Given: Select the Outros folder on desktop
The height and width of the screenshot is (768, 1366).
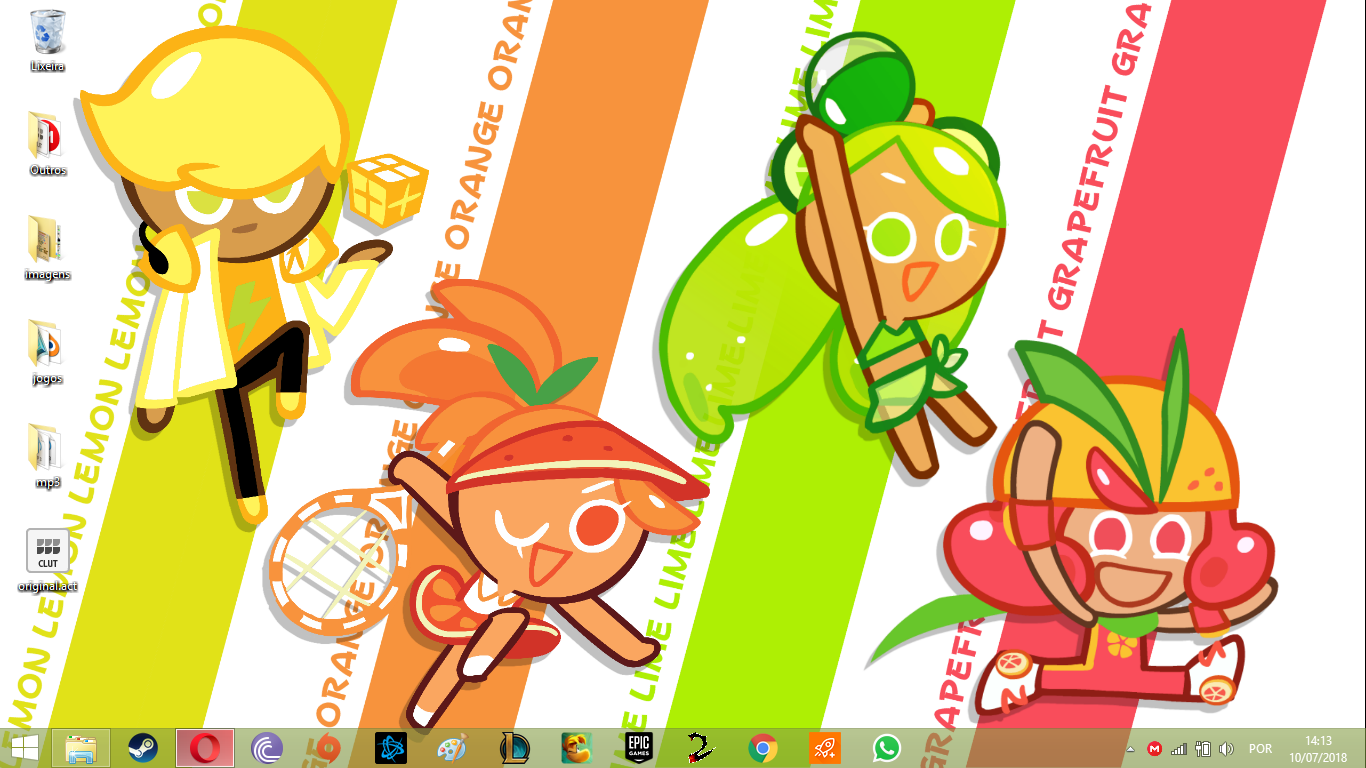Looking at the screenshot, I should coord(47,144).
